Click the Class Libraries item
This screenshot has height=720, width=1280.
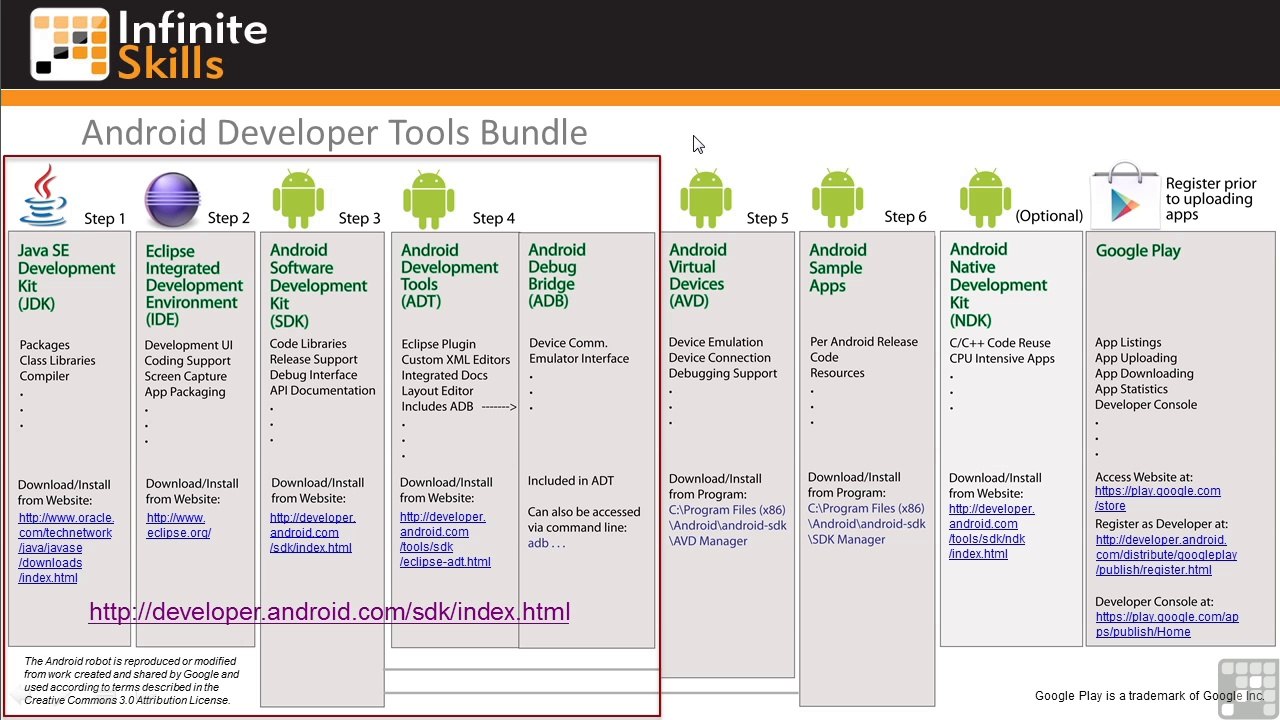(58, 360)
